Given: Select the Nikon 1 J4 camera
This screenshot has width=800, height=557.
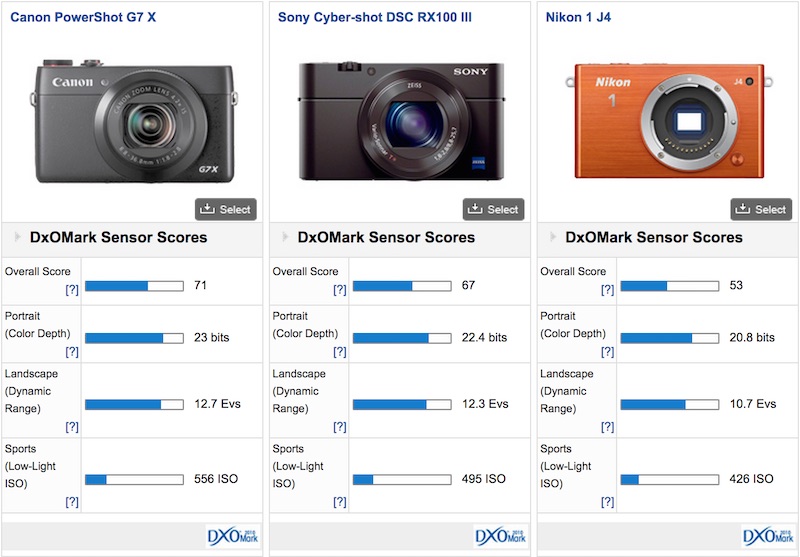Looking at the screenshot, I should pyautogui.click(x=761, y=209).
